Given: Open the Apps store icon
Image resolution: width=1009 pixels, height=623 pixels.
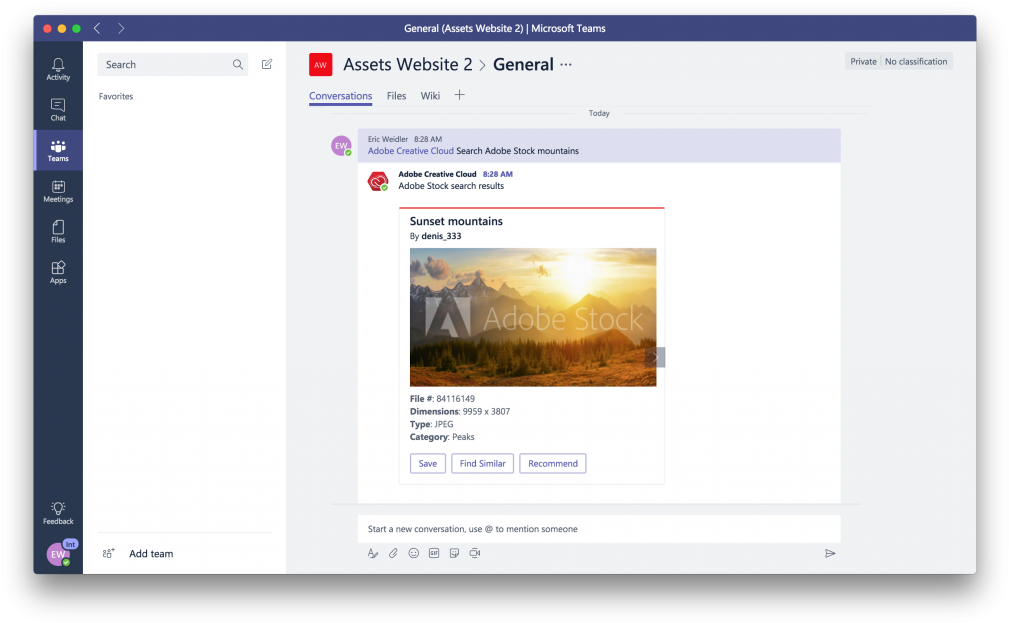Looking at the screenshot, I should (x=58, y=272).
